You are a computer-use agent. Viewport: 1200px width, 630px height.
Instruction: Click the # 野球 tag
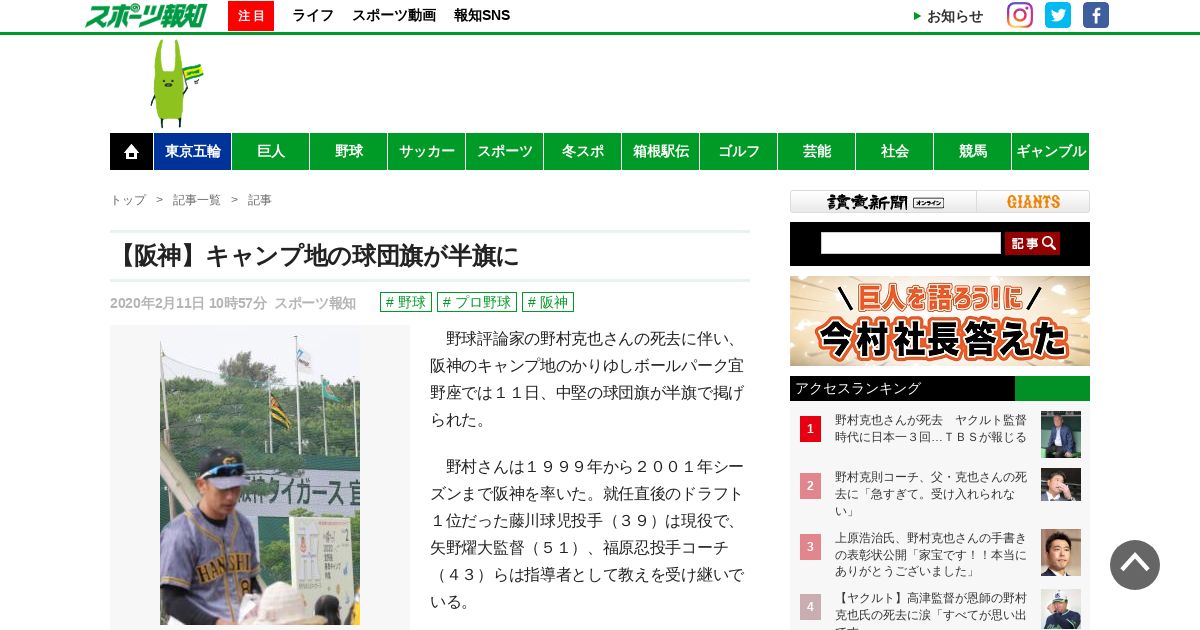click(406, 302)
